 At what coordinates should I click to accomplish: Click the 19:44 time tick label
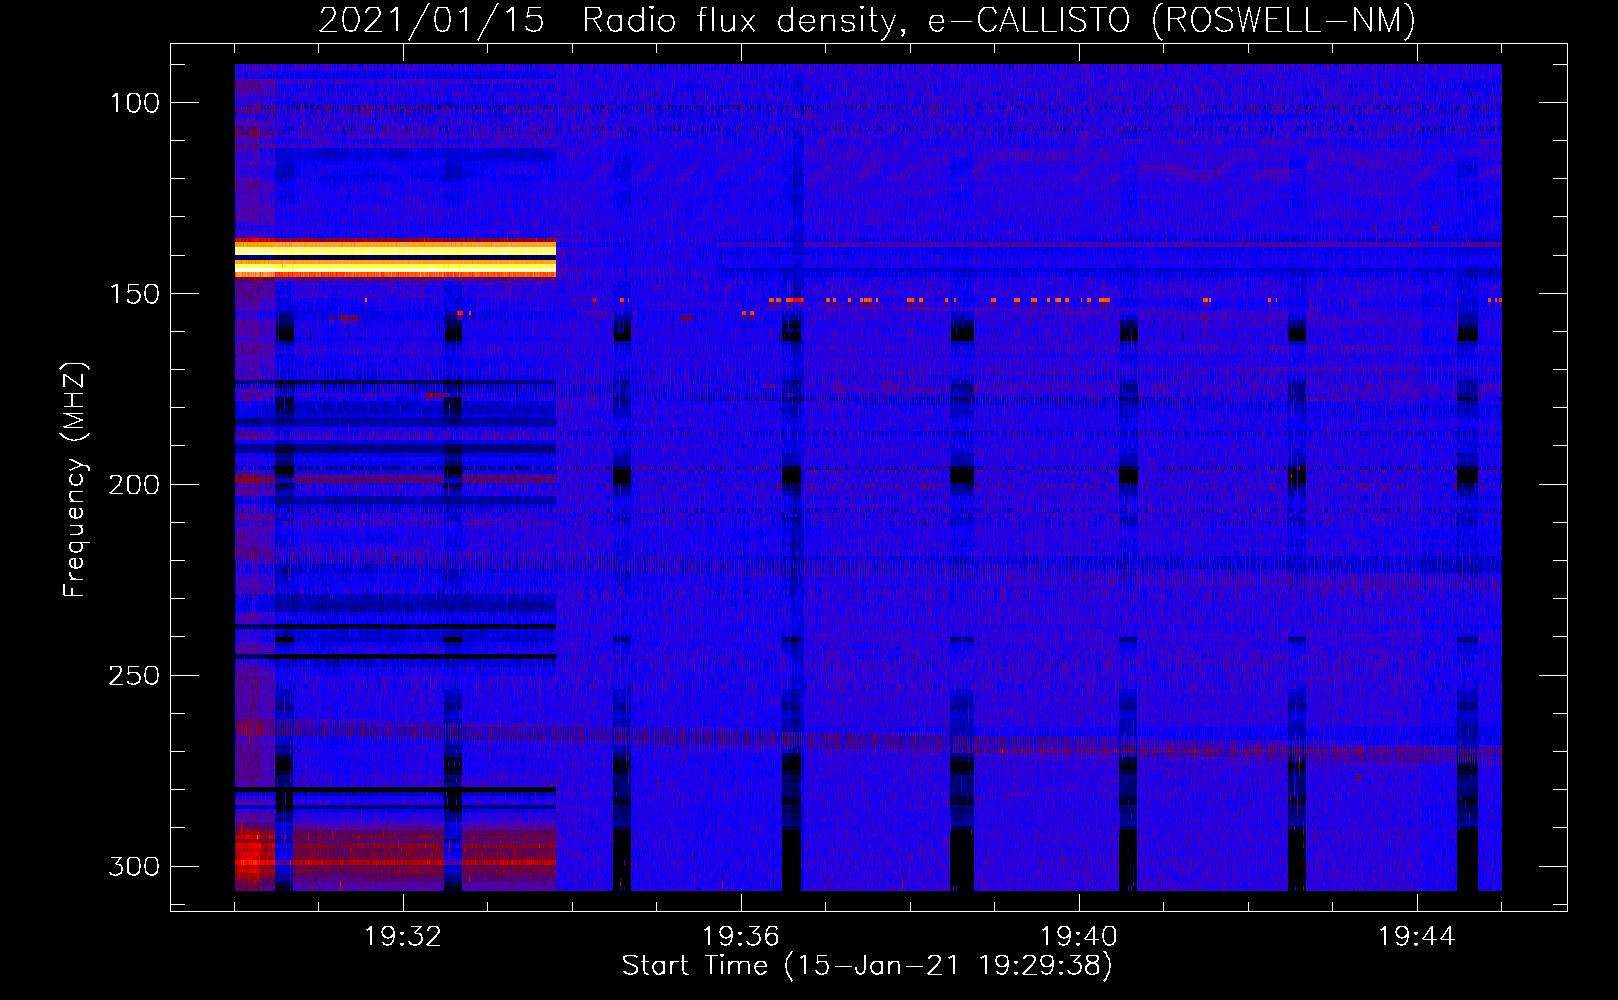click(1417, 937)
